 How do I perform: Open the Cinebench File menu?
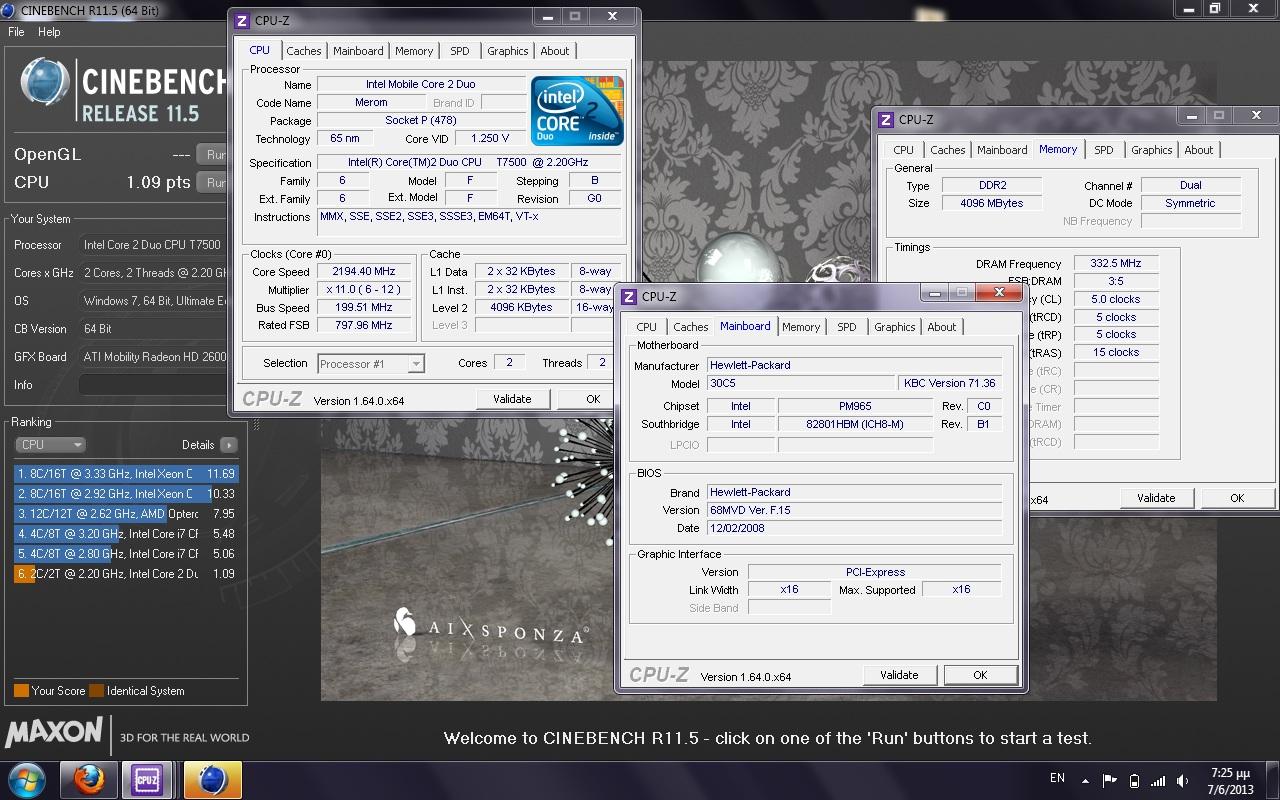[16, 32]
